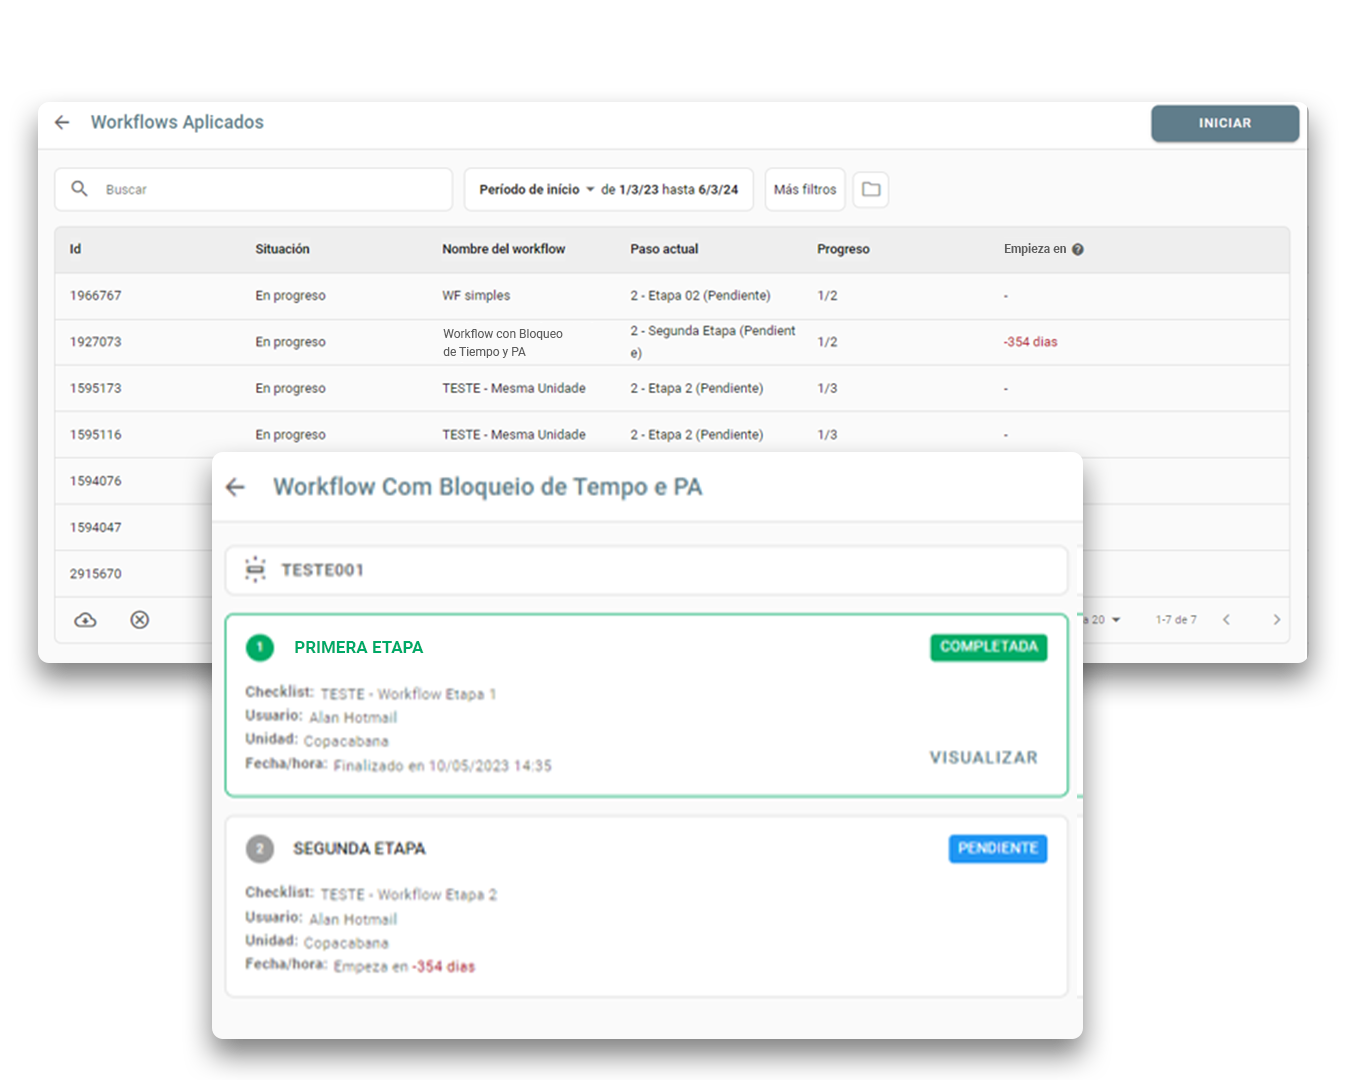
Task: Go back from Workflows Aplicados page
Action: 62,122
